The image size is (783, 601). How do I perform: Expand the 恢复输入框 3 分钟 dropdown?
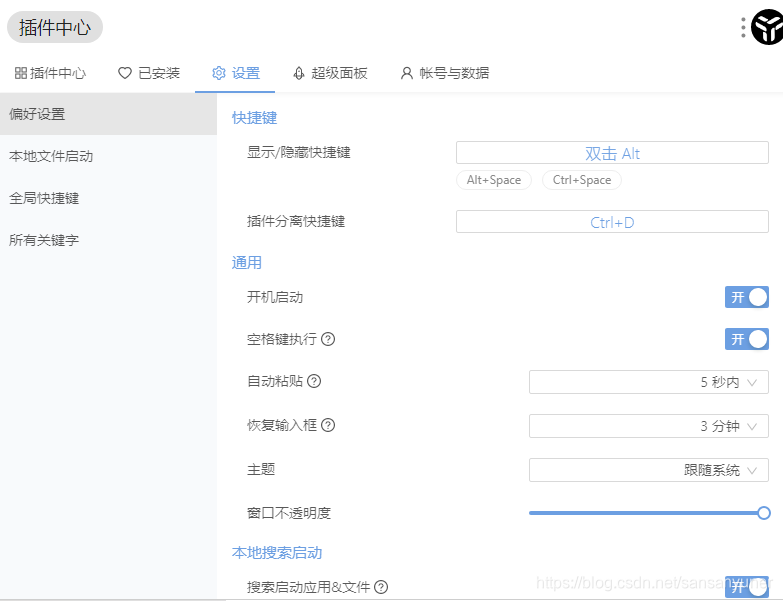649,426
